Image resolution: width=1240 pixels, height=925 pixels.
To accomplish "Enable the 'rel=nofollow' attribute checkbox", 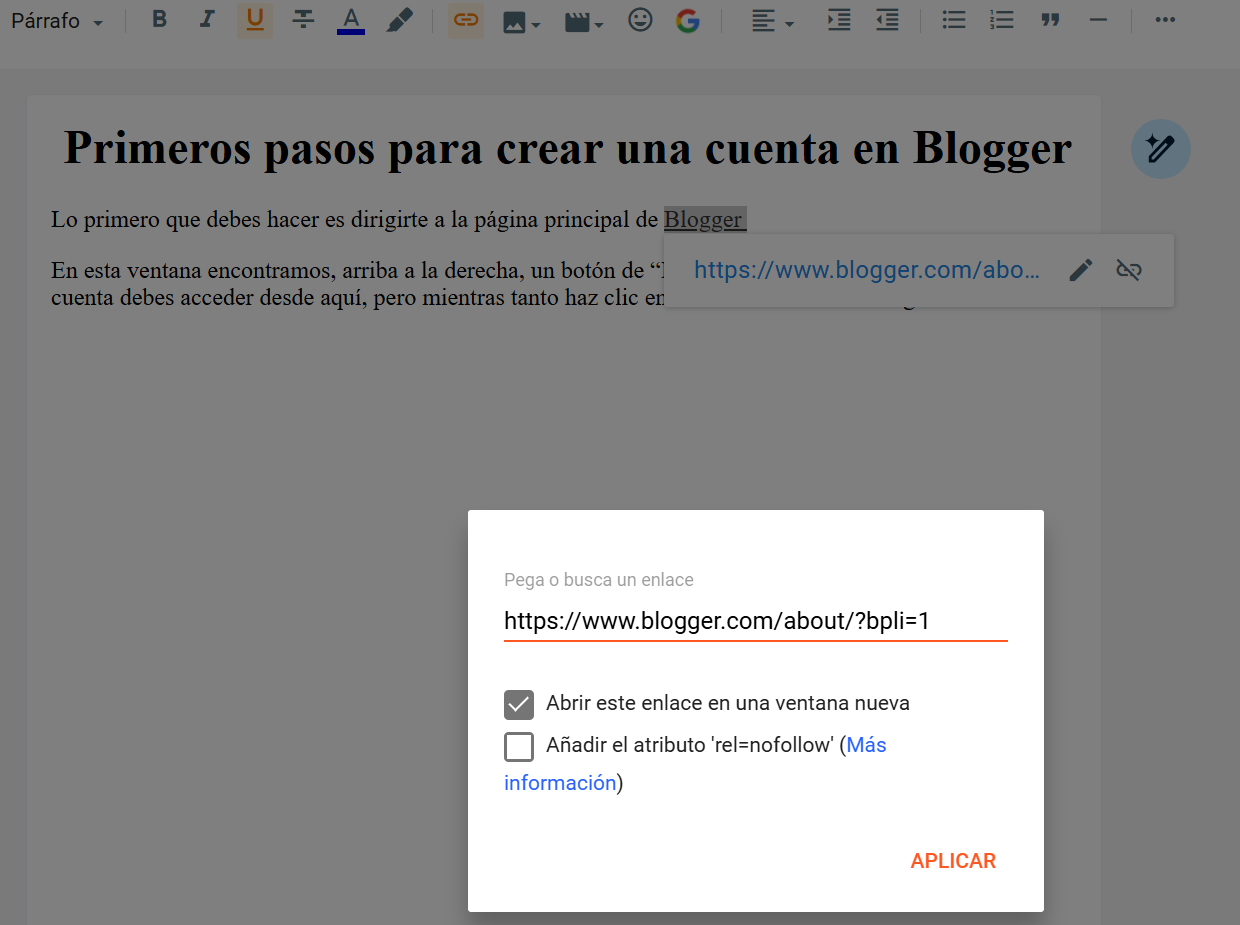I will 519,746.
